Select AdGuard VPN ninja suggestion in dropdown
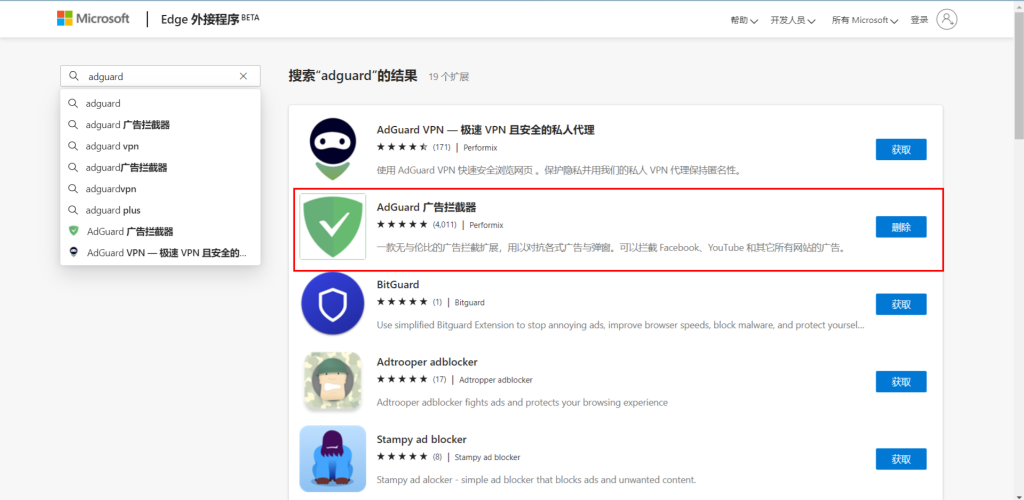 (x=74, y=253)
